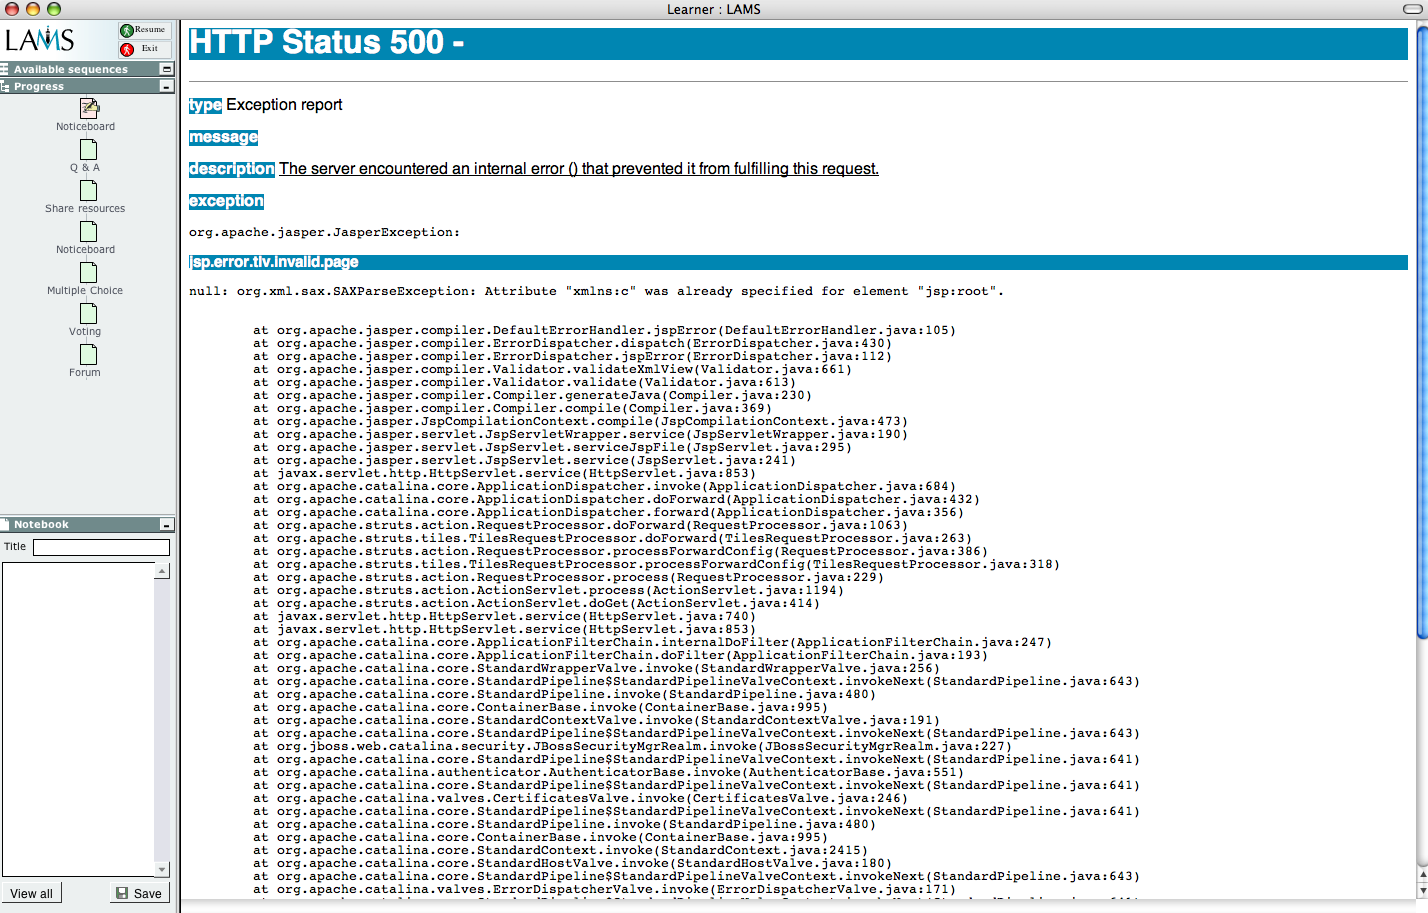Collapse the Available sequences panel
Viewport: 1428px width, 913px height.
point(166,69)
